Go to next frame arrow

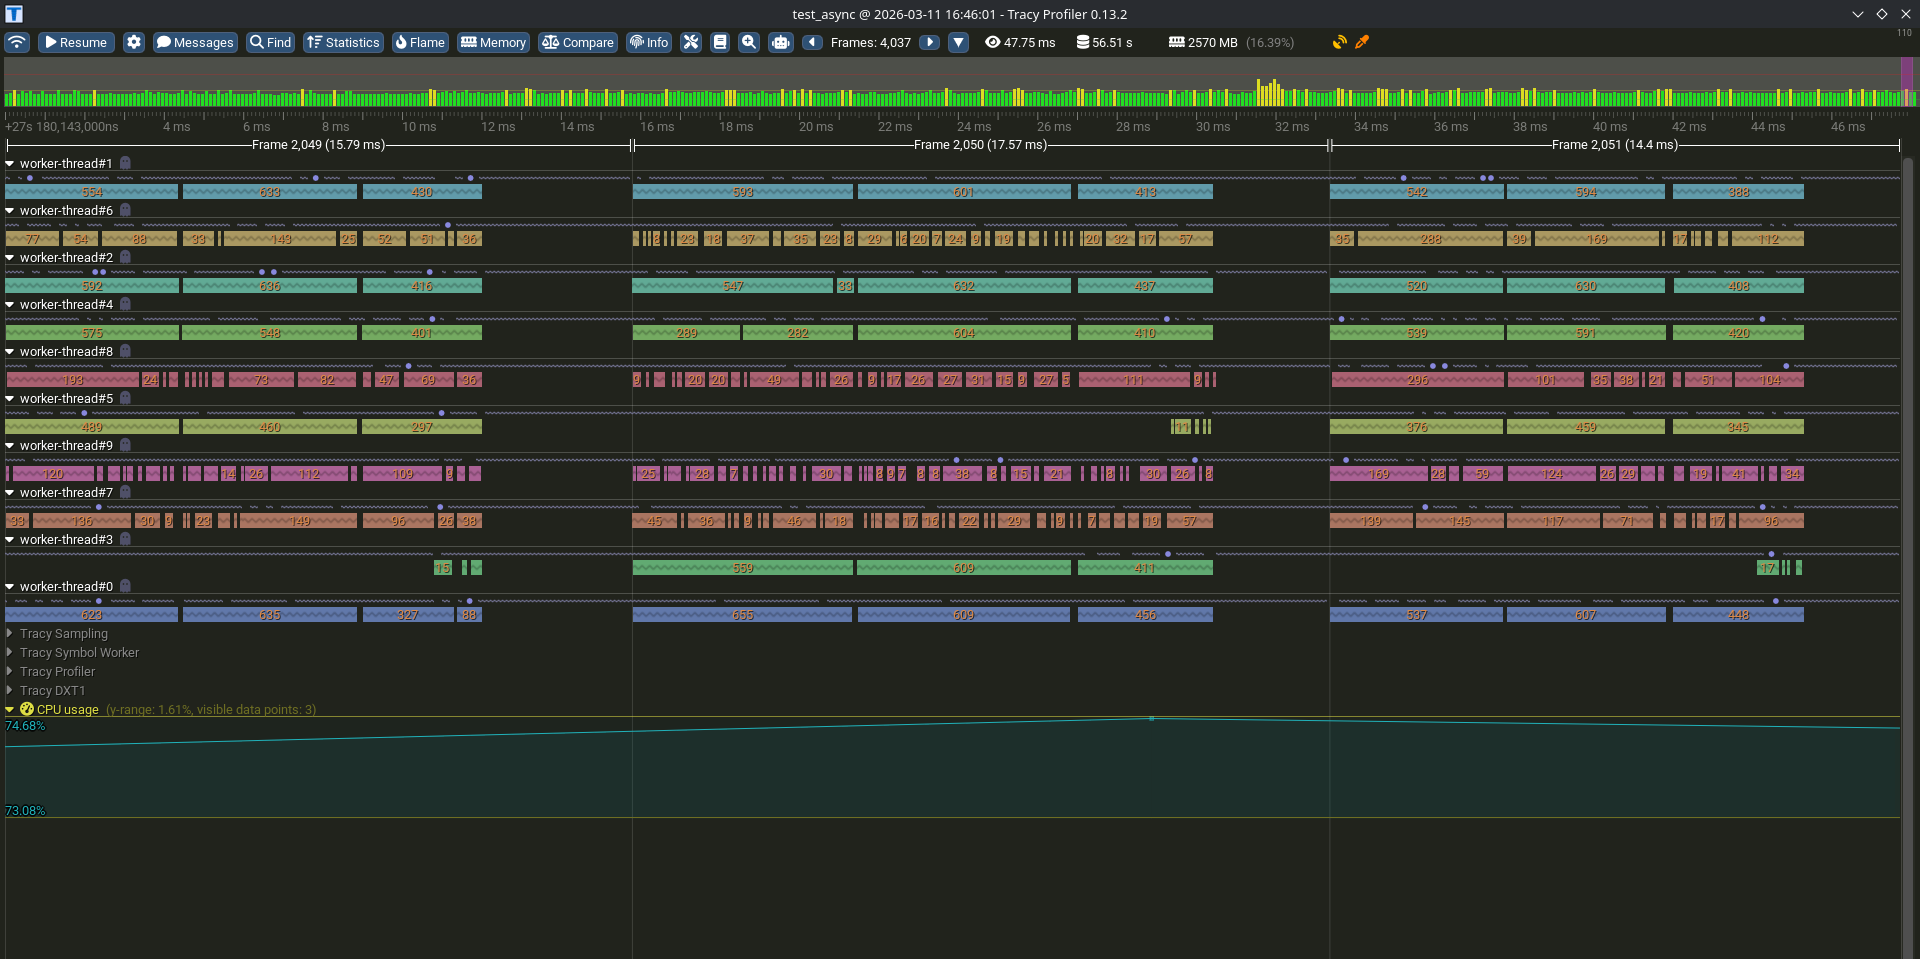(930, 42)
